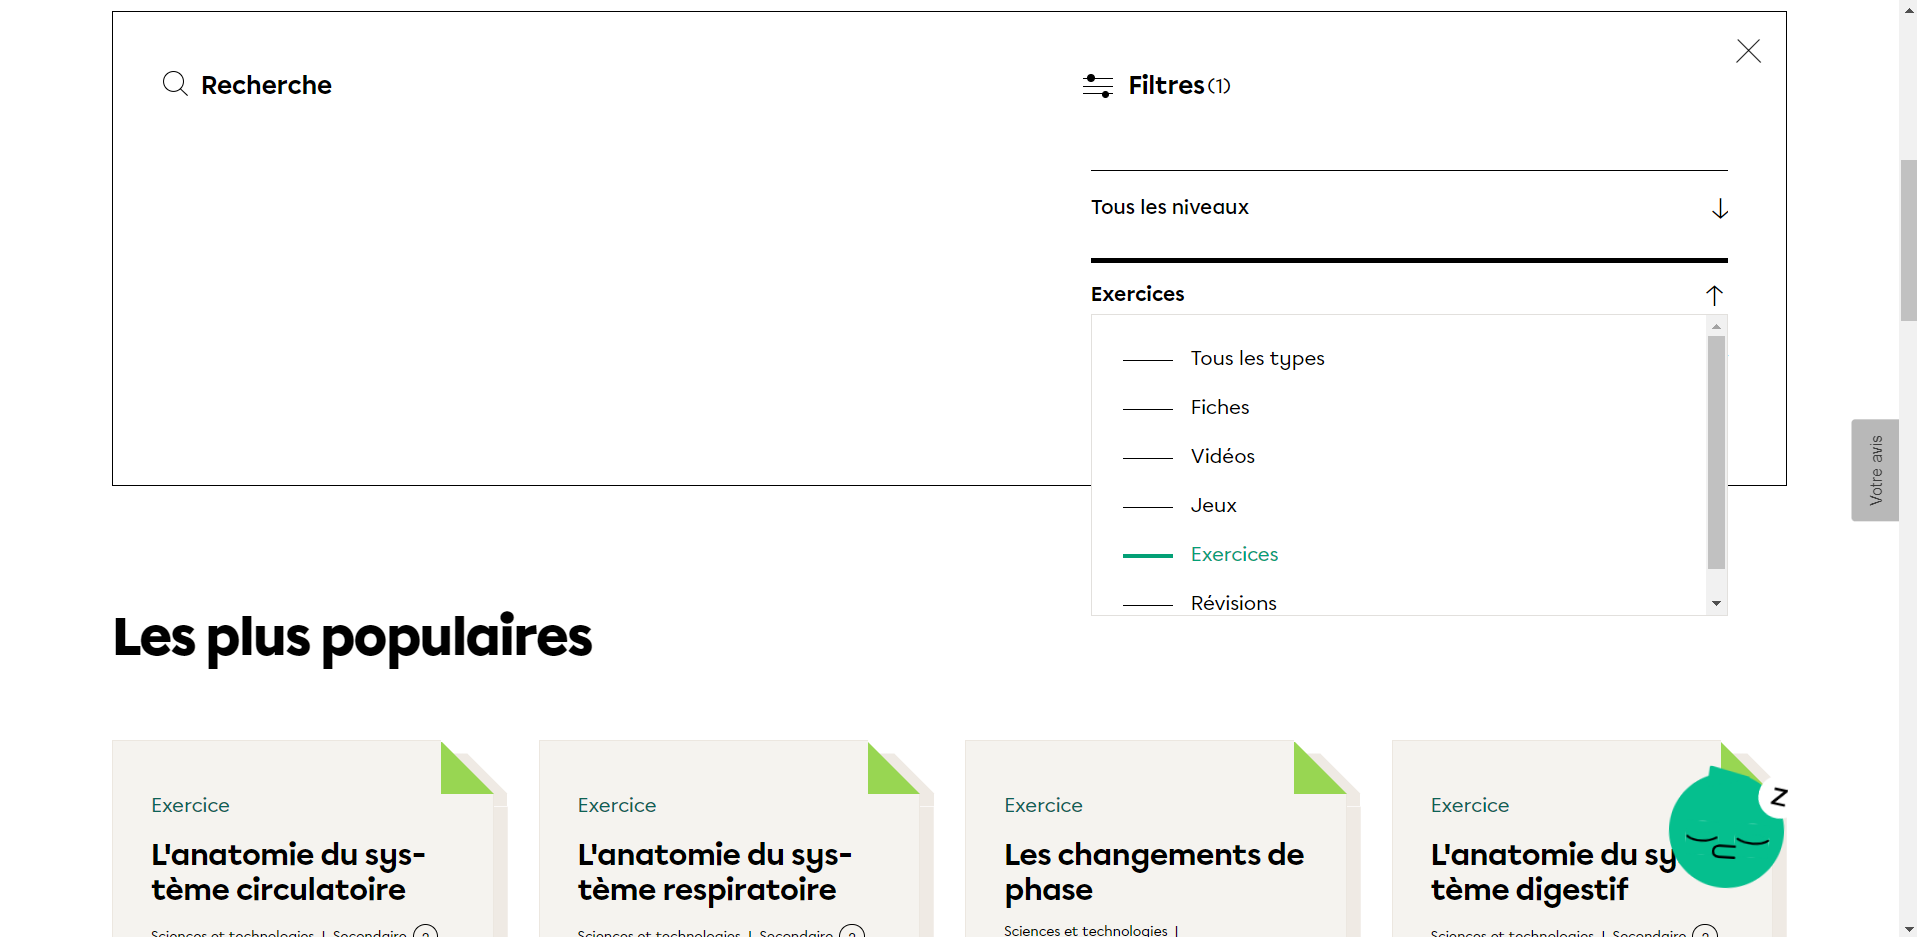Click the page scrollbar thumb

[x=1908, y=240]
